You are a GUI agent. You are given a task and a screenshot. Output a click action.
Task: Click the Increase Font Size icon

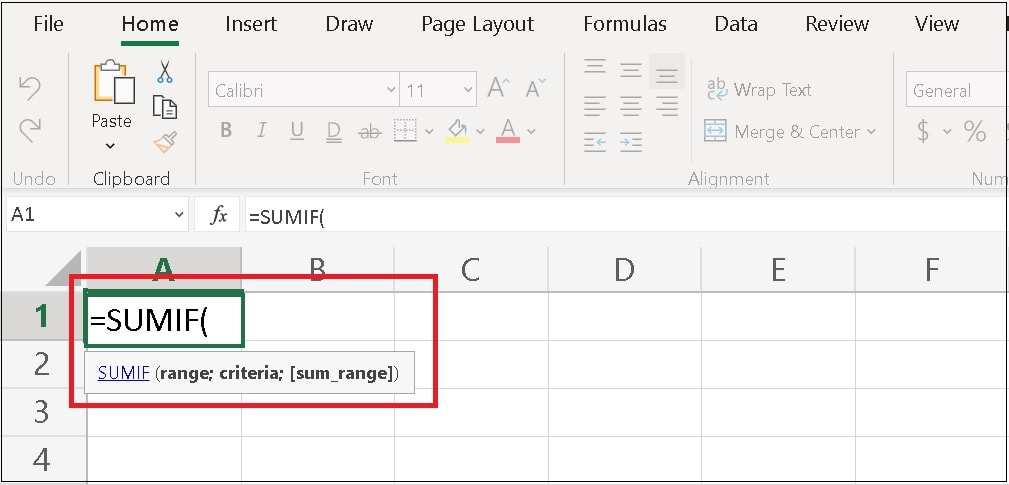pos(499,87)
